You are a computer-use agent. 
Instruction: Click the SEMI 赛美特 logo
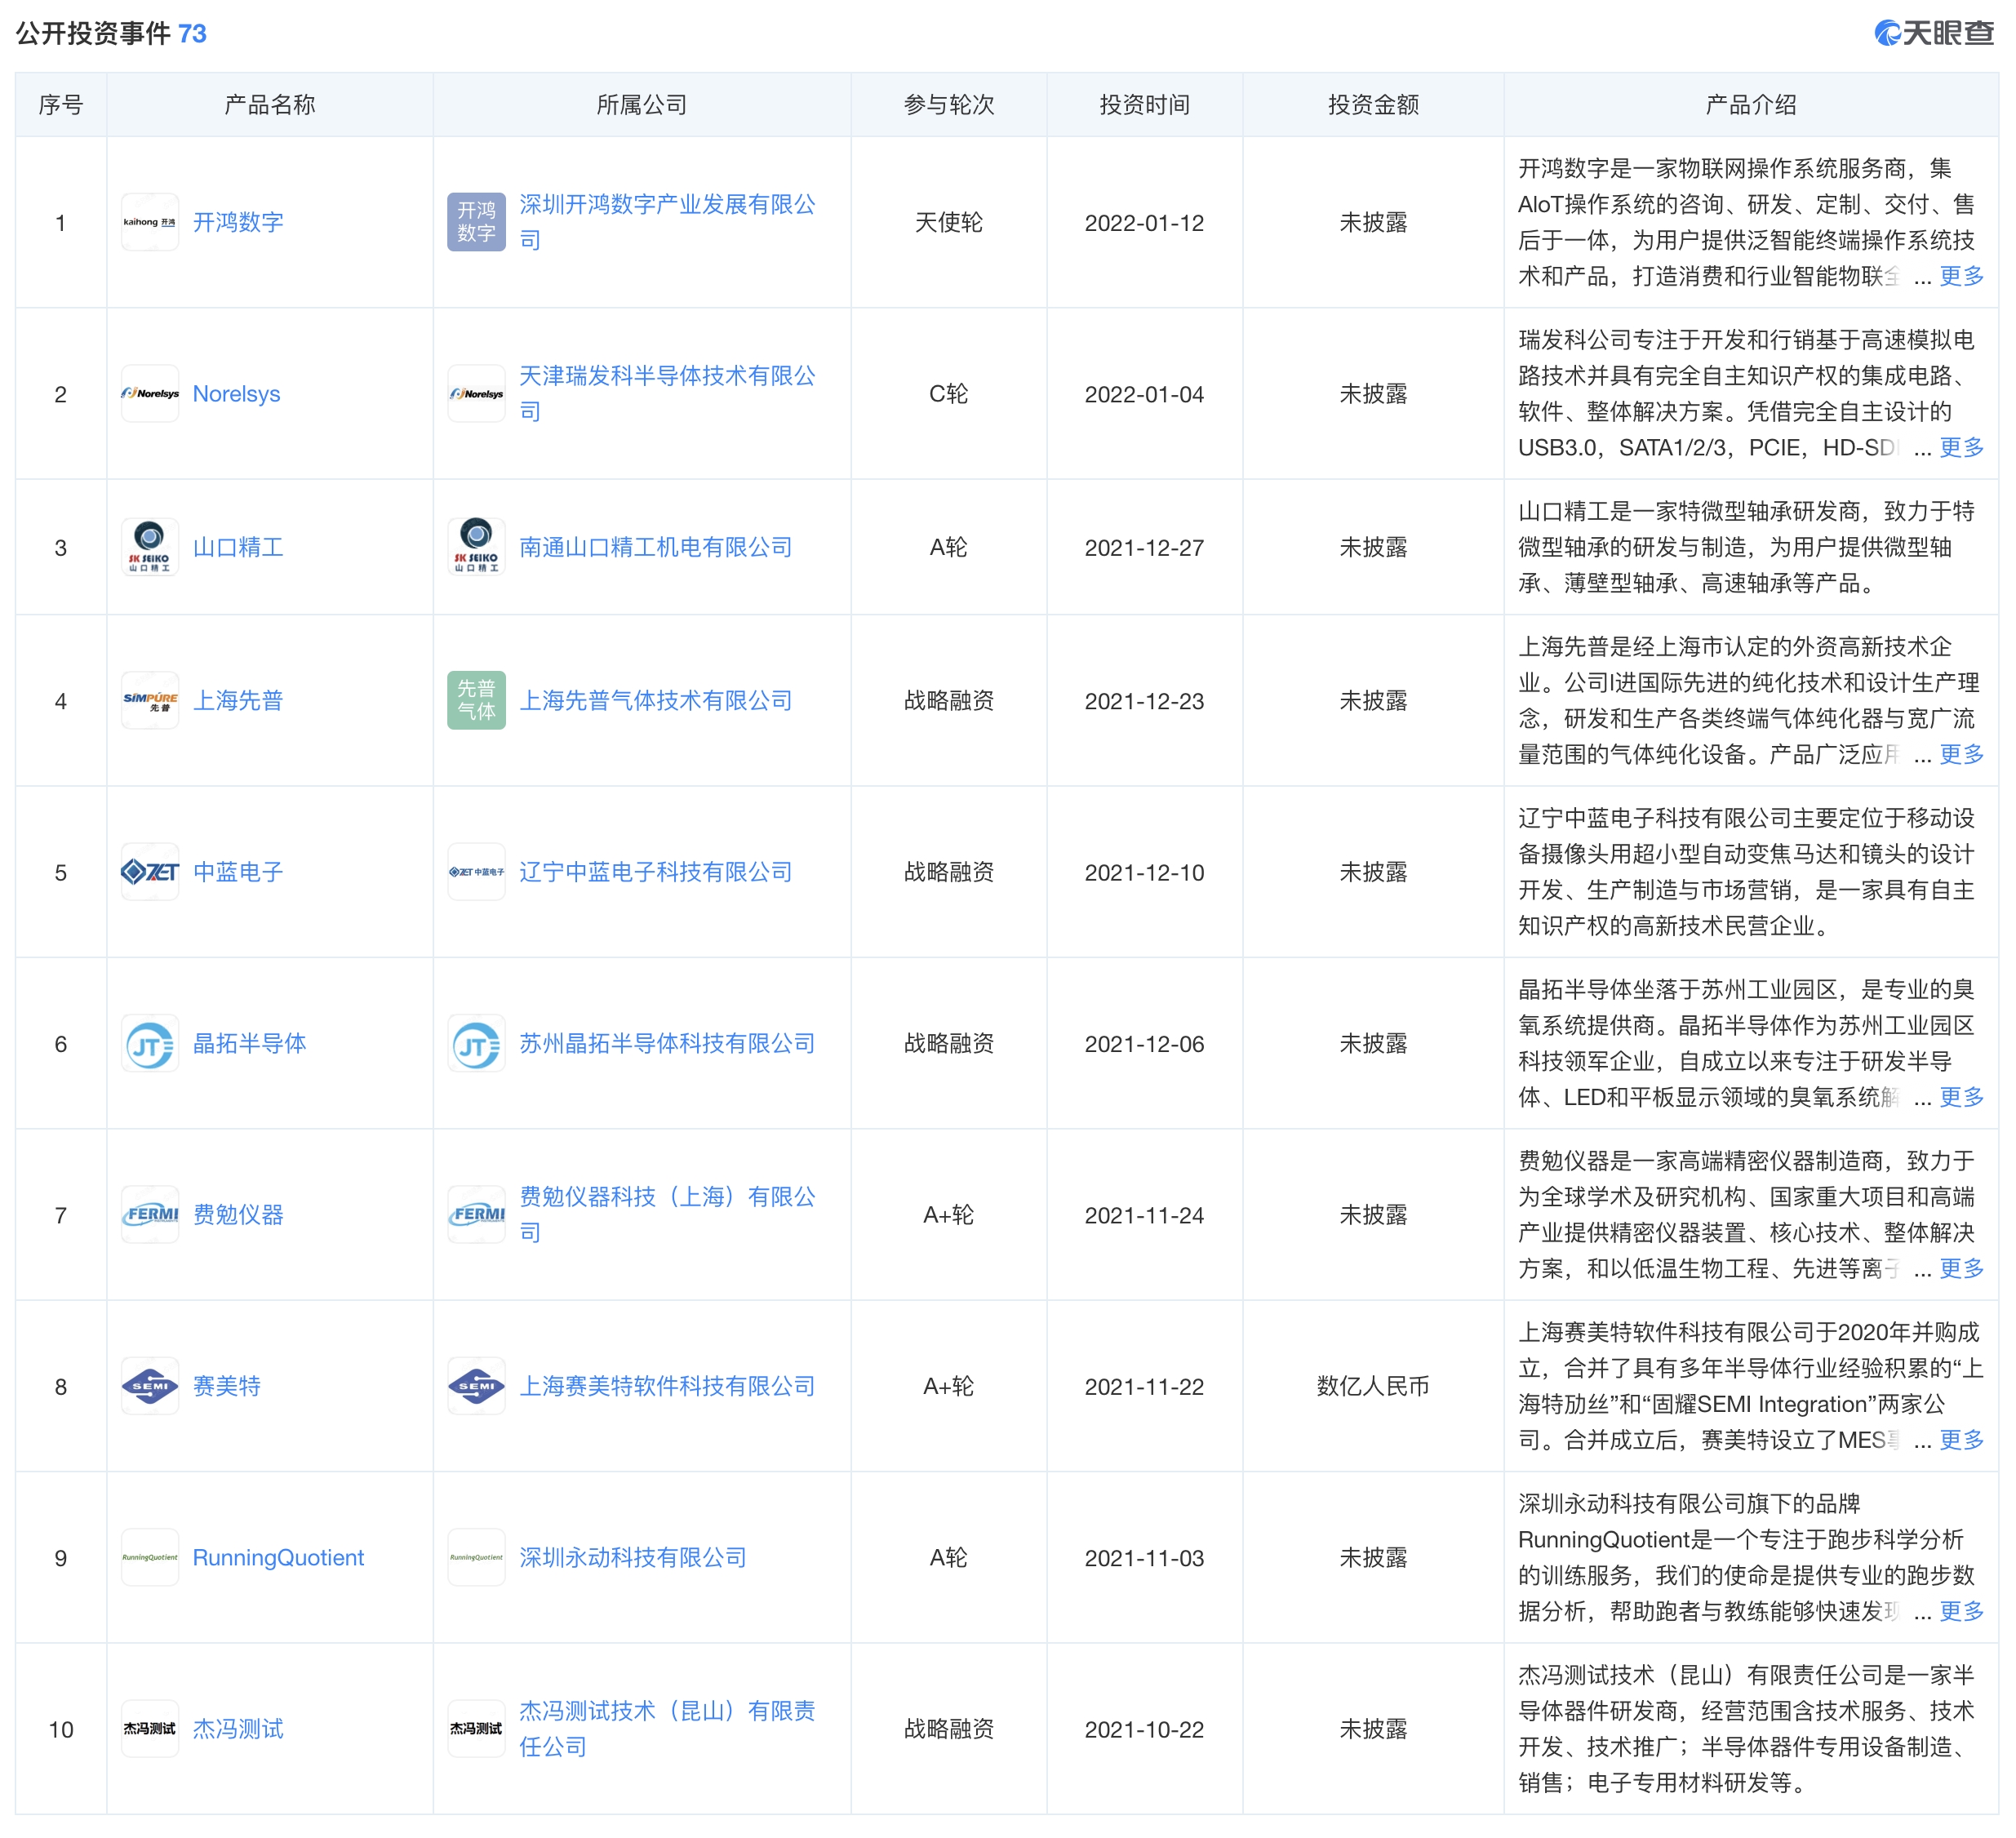pos(151,1387)
